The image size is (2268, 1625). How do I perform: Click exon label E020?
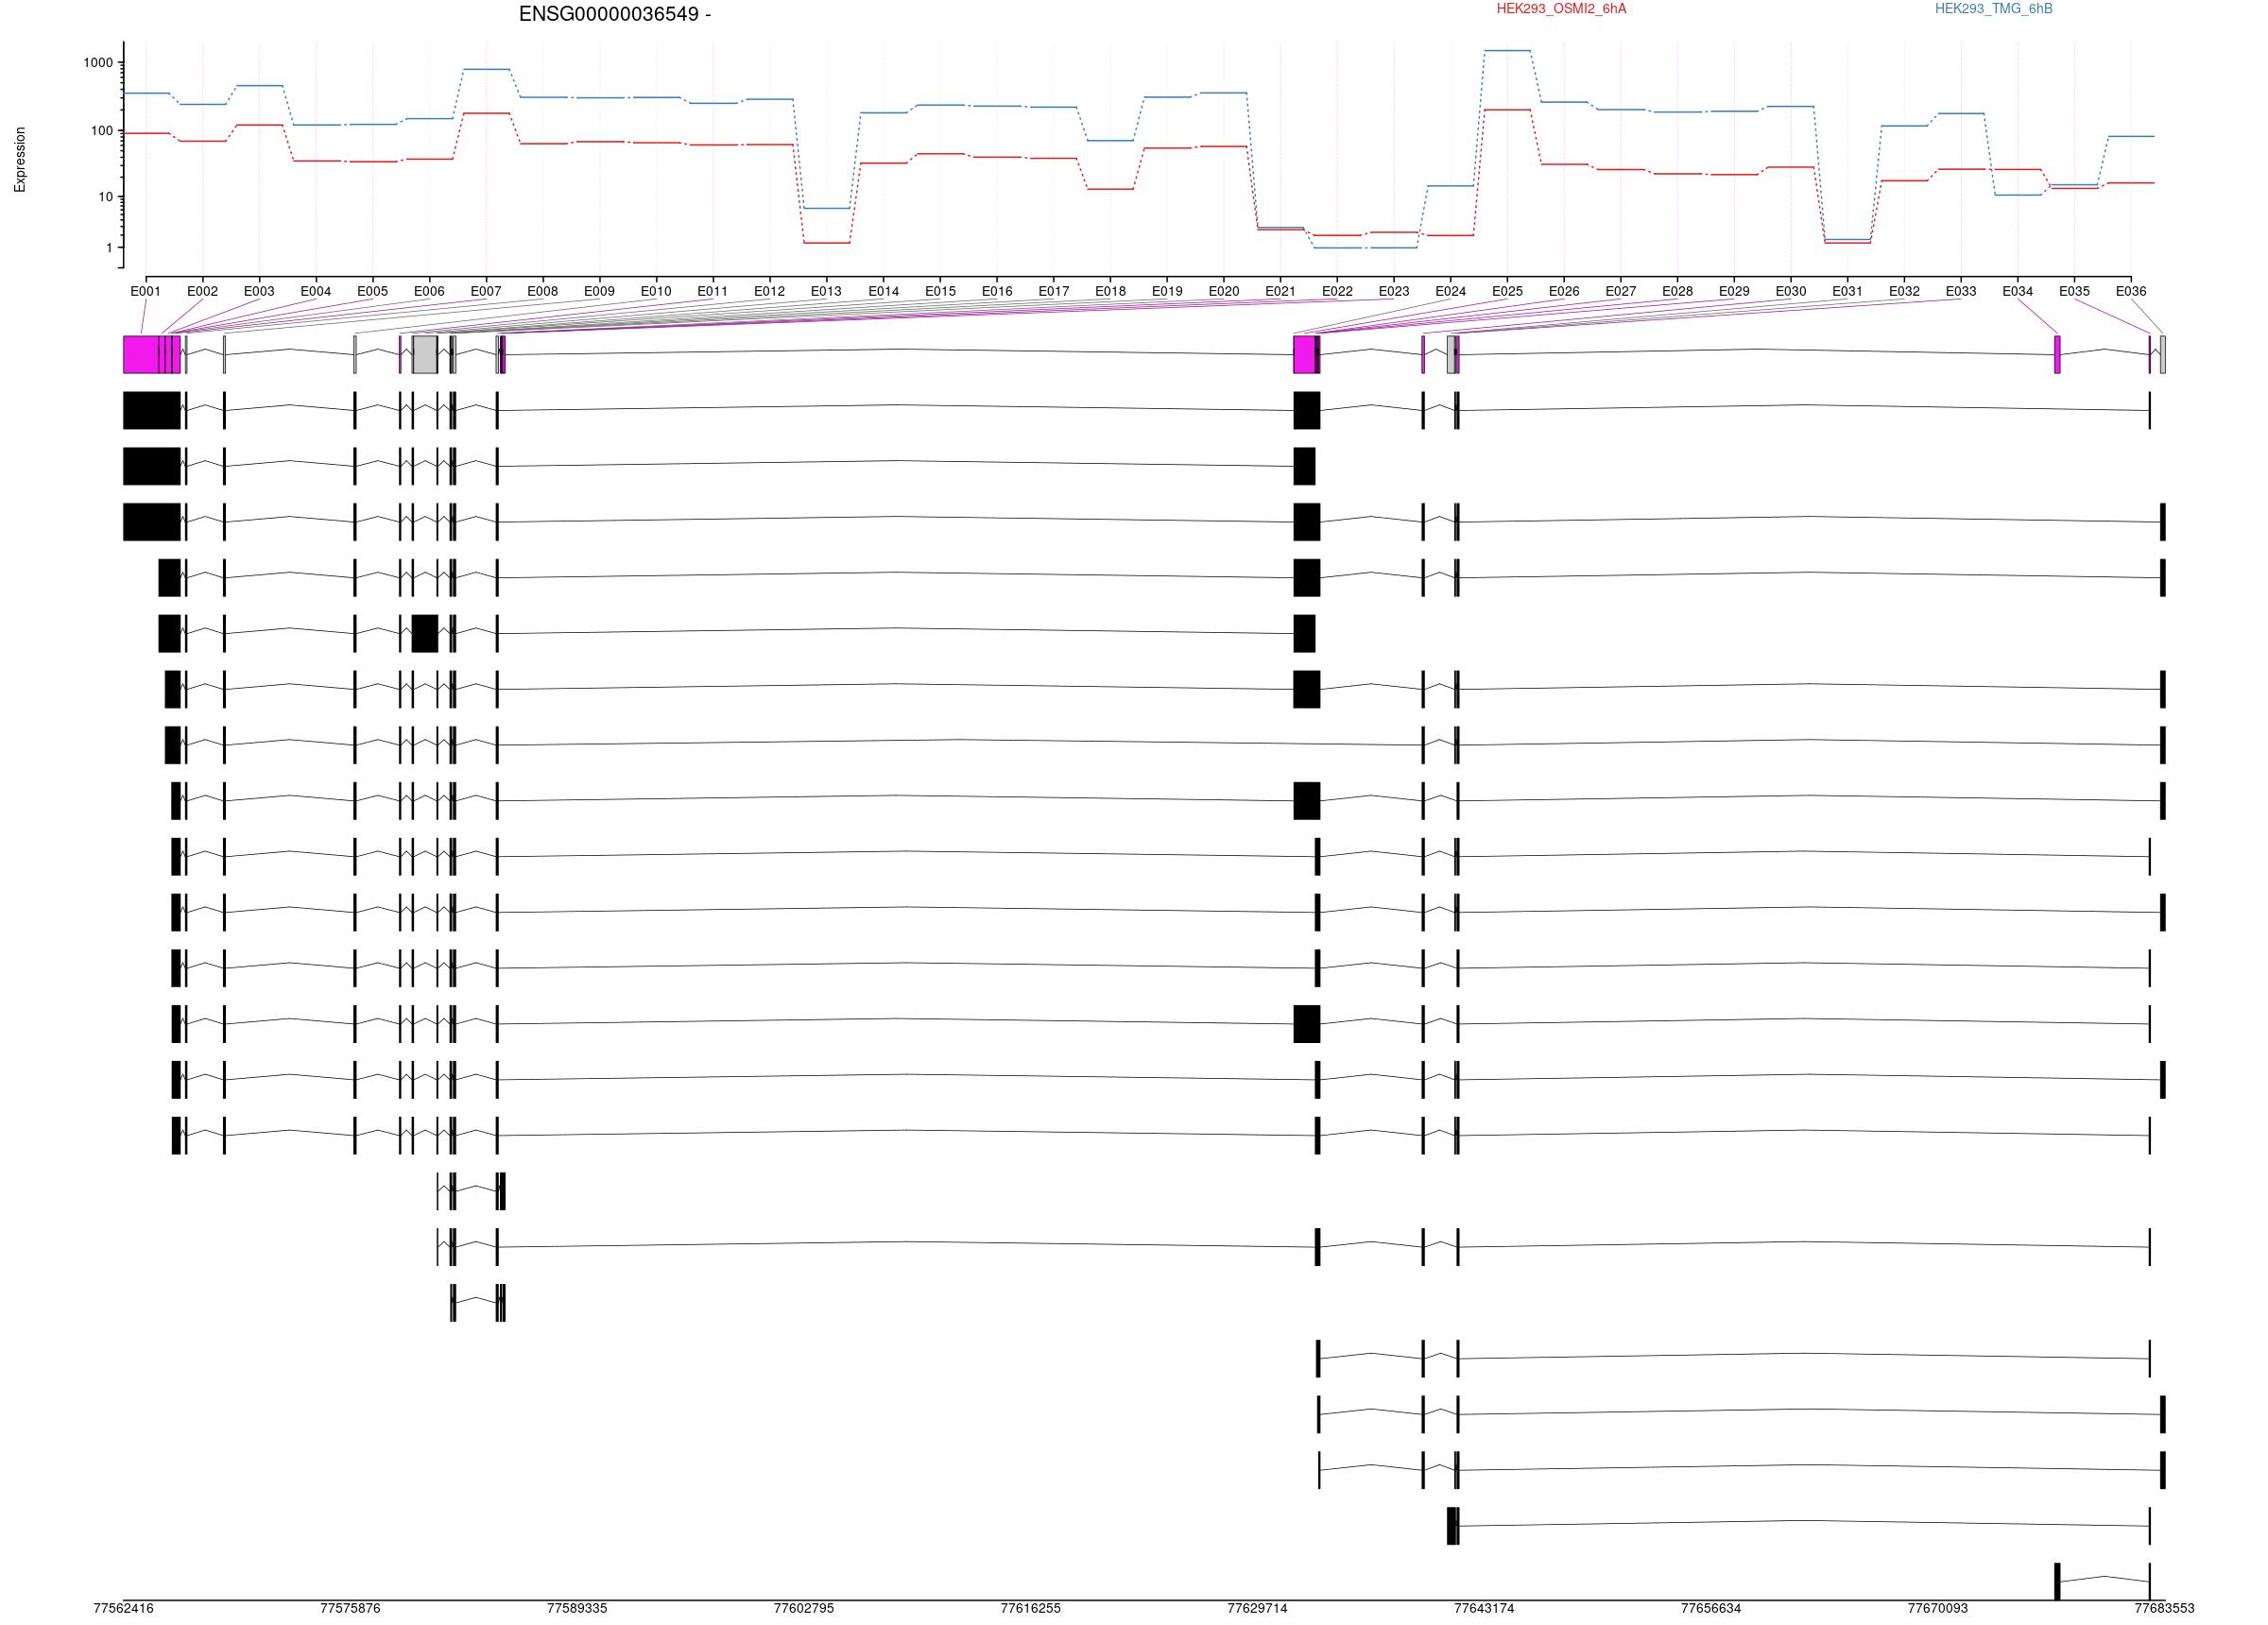(1224, 292)
